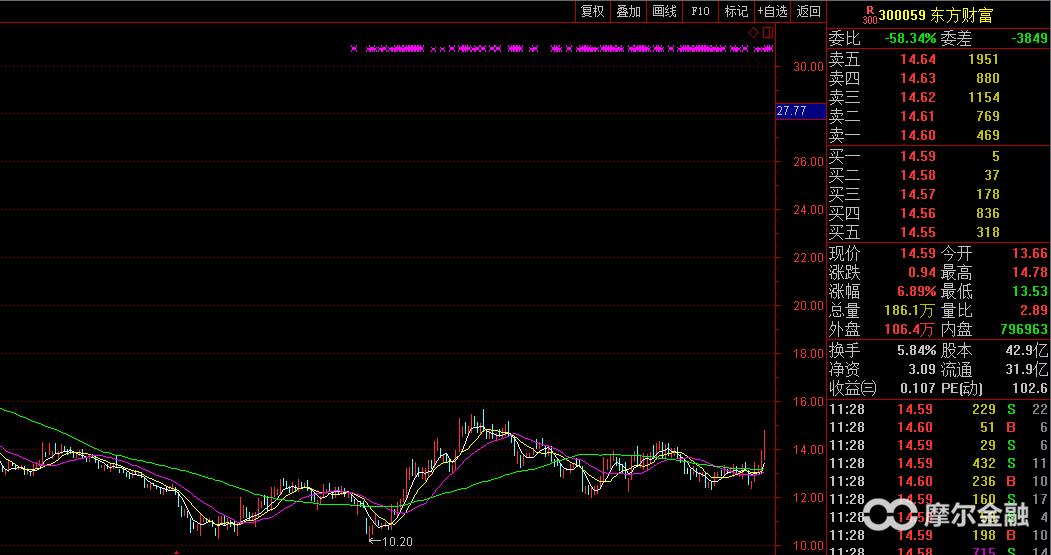The image size is (1051, 555).
Task: Select the 买二 bid row at 14.58
Action: click(x=938, y=175)
